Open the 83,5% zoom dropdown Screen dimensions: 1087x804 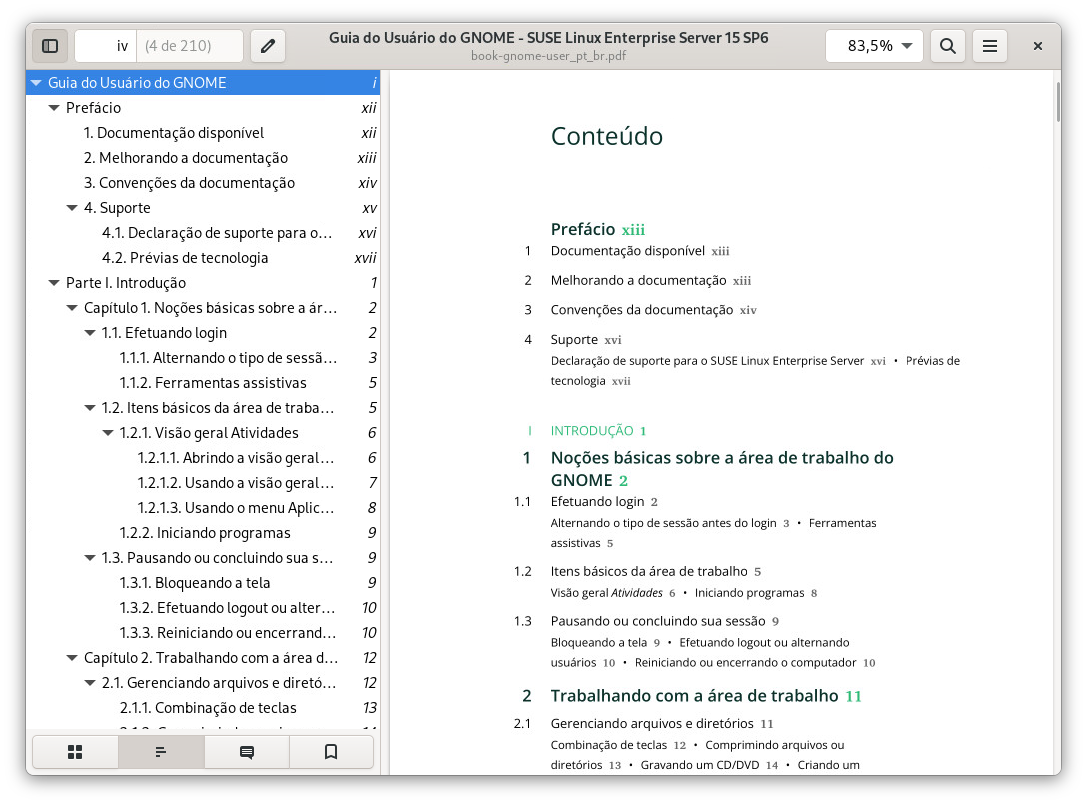pyautogui.click(x=874, y=46)
